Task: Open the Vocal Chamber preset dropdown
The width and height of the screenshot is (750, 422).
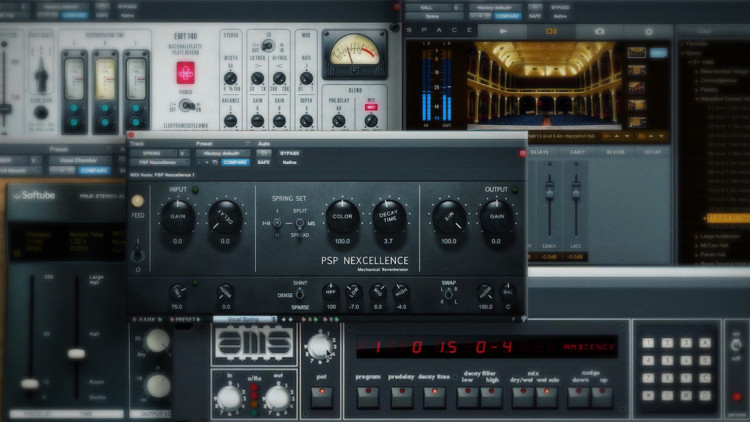Action: coord(79,160)
